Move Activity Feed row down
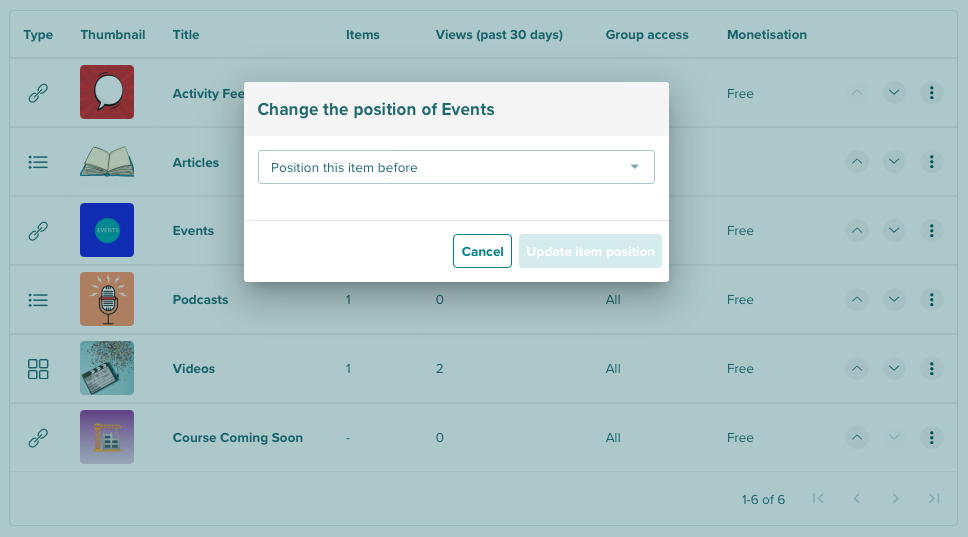The image size is (968, 537). (893, 93)
